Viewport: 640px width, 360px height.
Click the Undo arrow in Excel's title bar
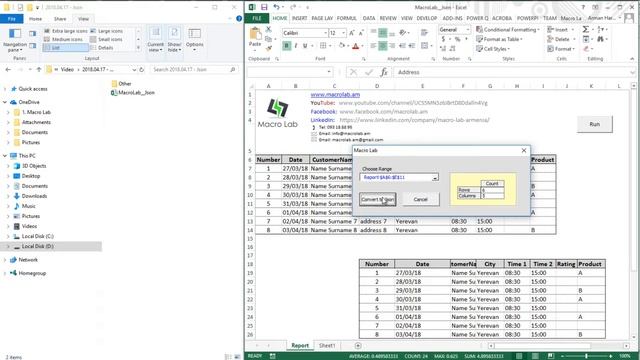point(277,7)
